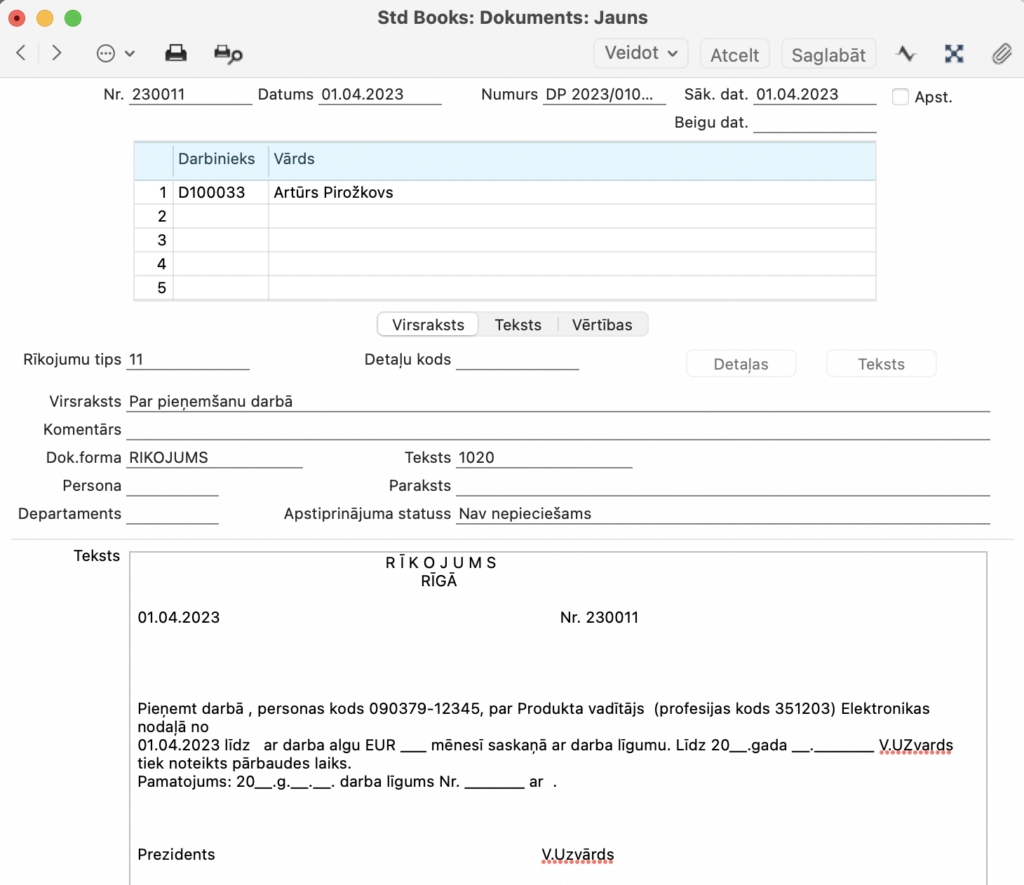This screenshot has width=1024, height=885.
Task: Click the activity graph icon
Action: [x=905, y=54]
